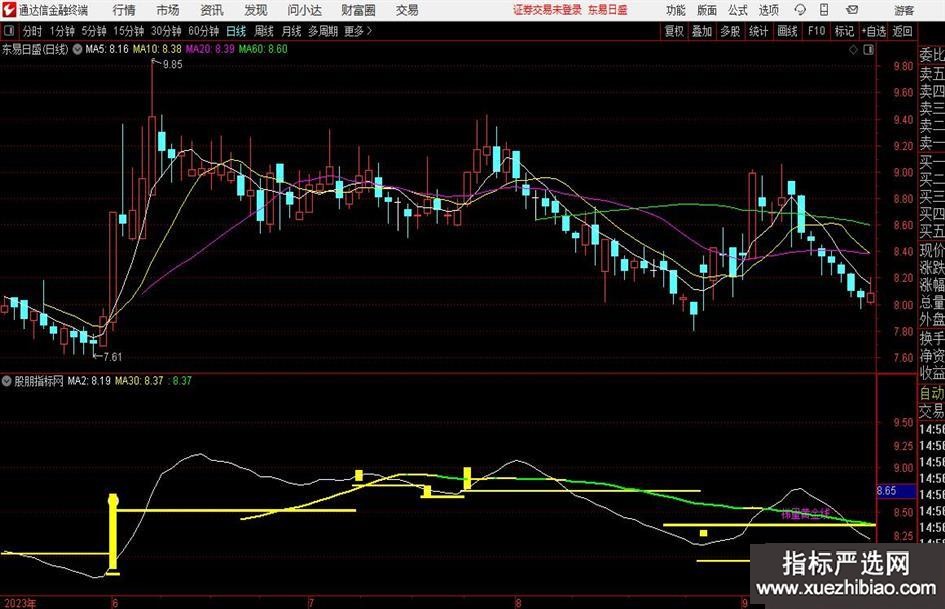Screen dimensions: 945x609
Task: Open the 公式 menu
Action: pyautogui.click(x=738, y=10)
